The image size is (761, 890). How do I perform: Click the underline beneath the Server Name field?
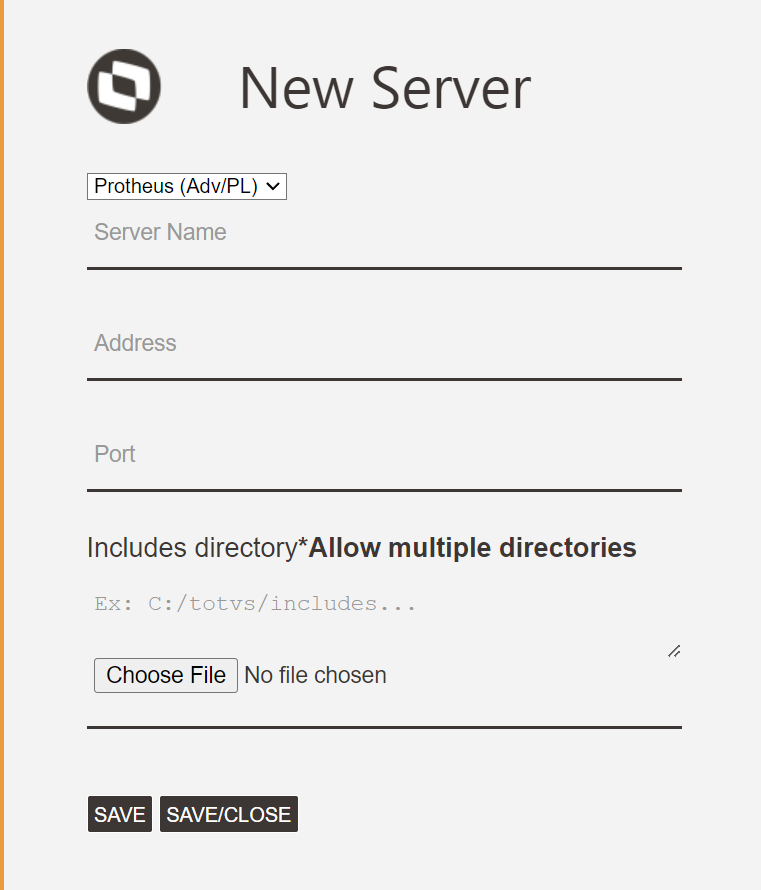pyautogui.click(x=384, y=268)
